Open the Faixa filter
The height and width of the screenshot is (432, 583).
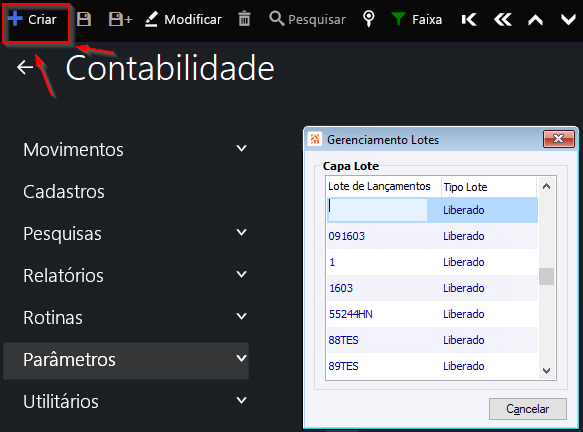416,19
